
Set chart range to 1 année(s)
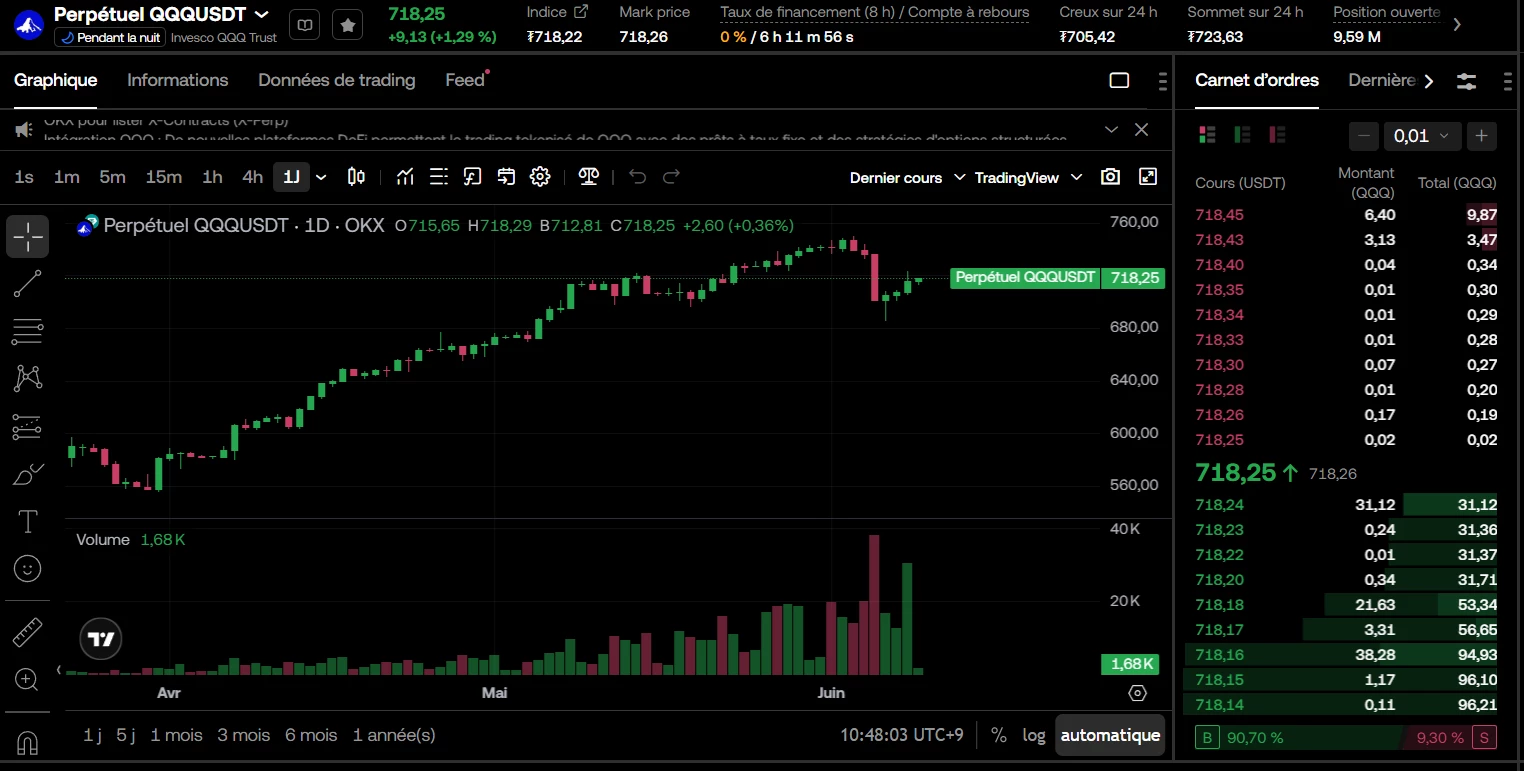point(394,735)
